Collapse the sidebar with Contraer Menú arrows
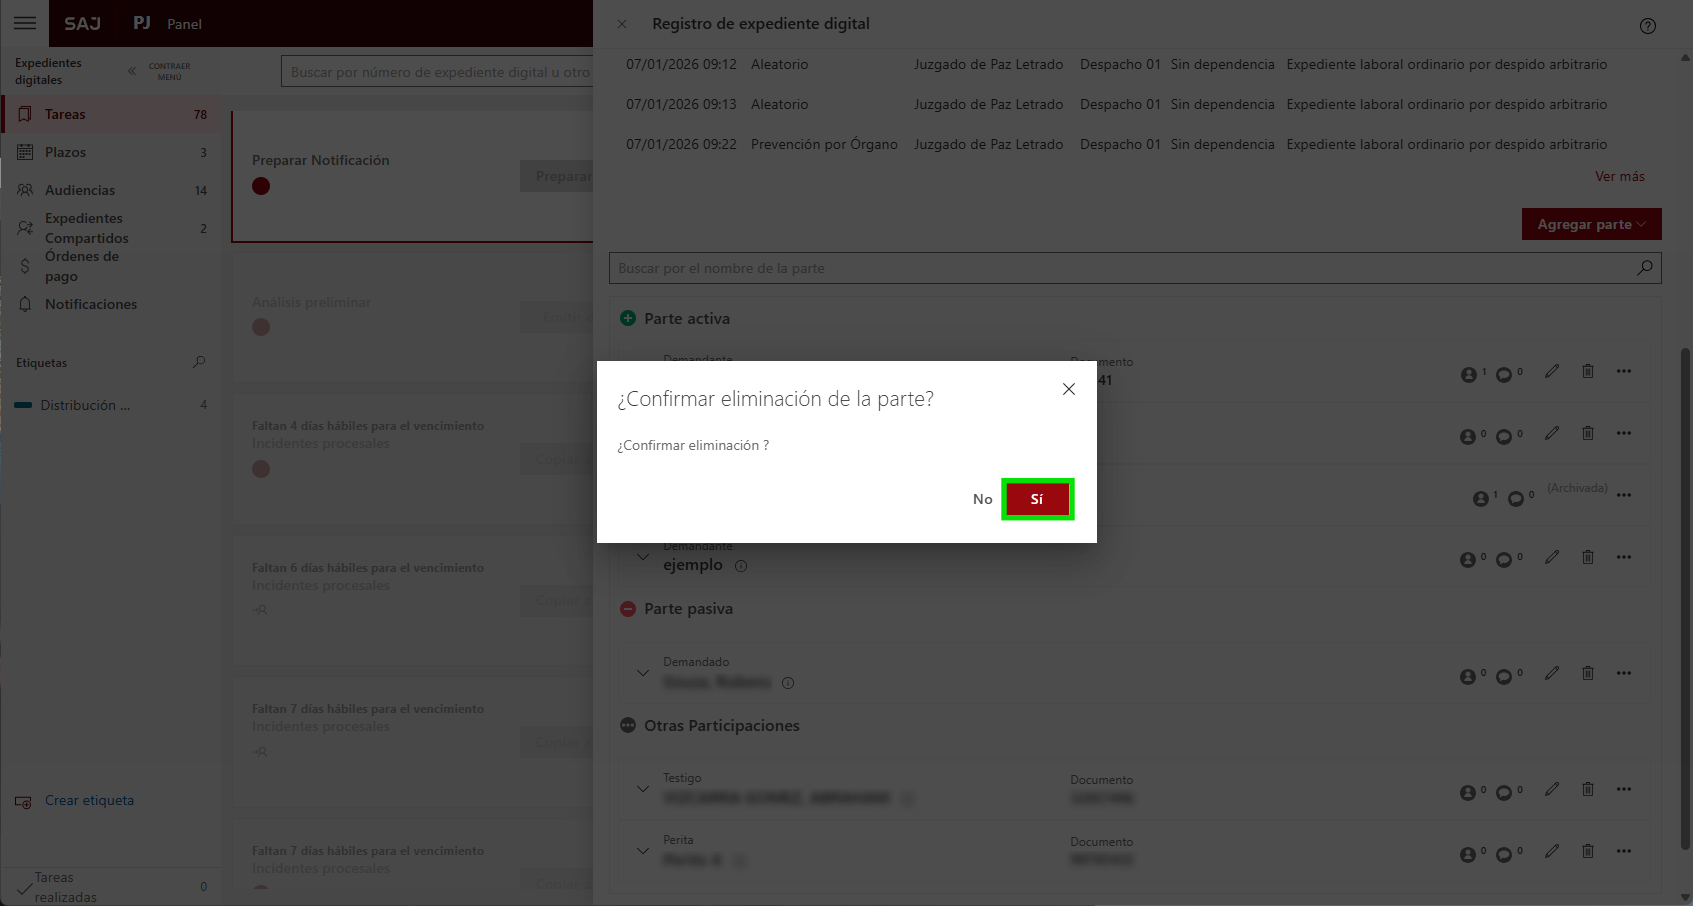The image size is (1693, 906). point(132,71)
